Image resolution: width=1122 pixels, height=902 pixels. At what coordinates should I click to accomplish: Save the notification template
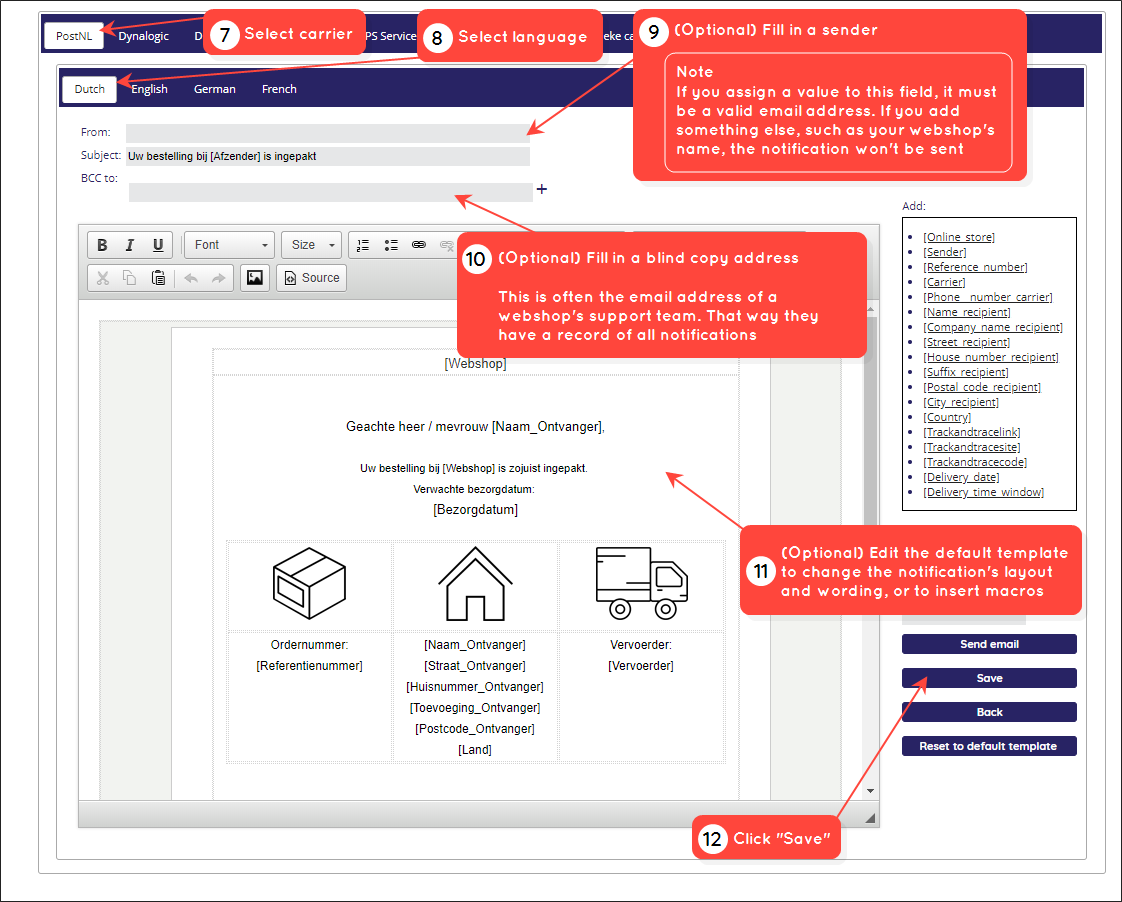pos(989,678)
